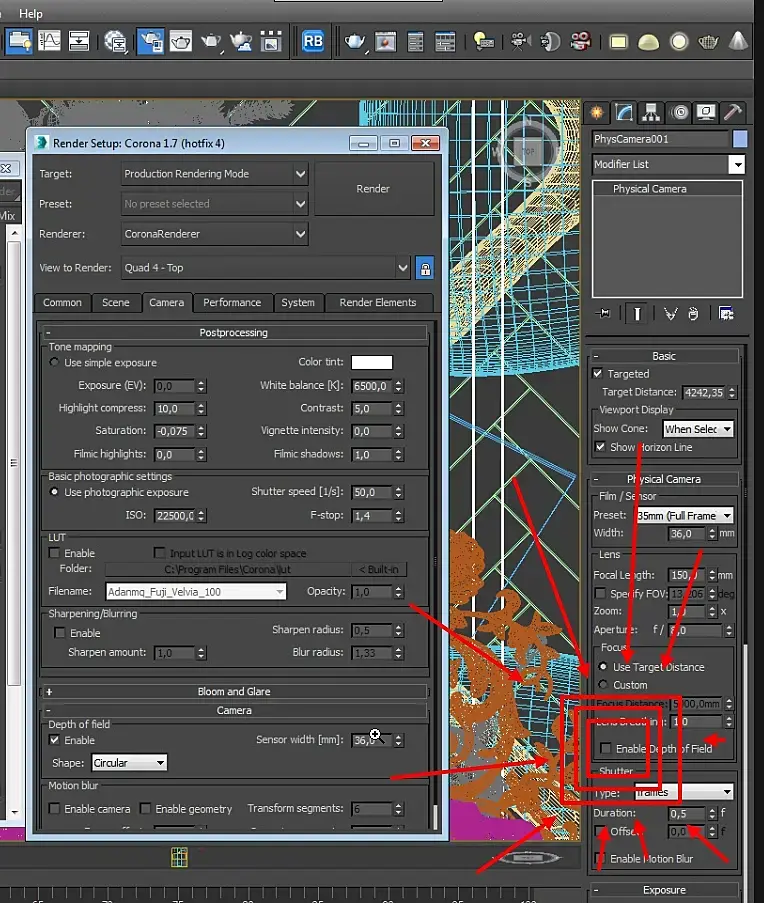The height and width of the screenshot is (903, 764).
Task: Open the Preset dropdown in Render Setup
Action: coord(215,204)
